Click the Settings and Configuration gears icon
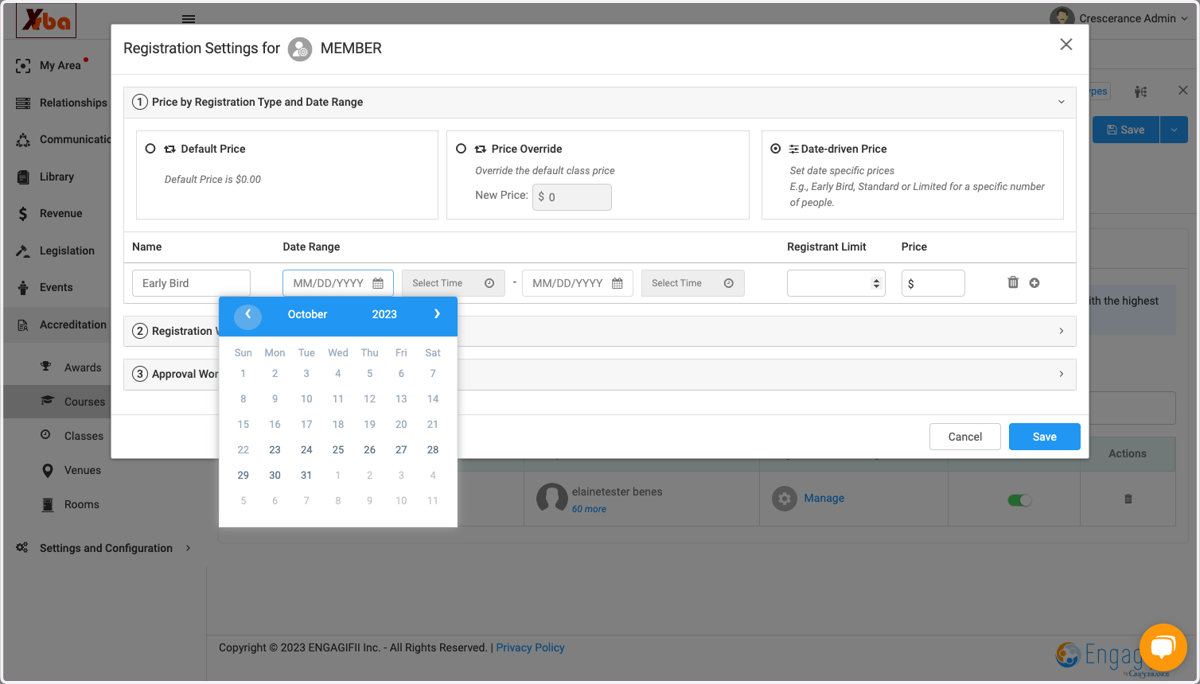1200x684 pixels. tap(23, 548)
